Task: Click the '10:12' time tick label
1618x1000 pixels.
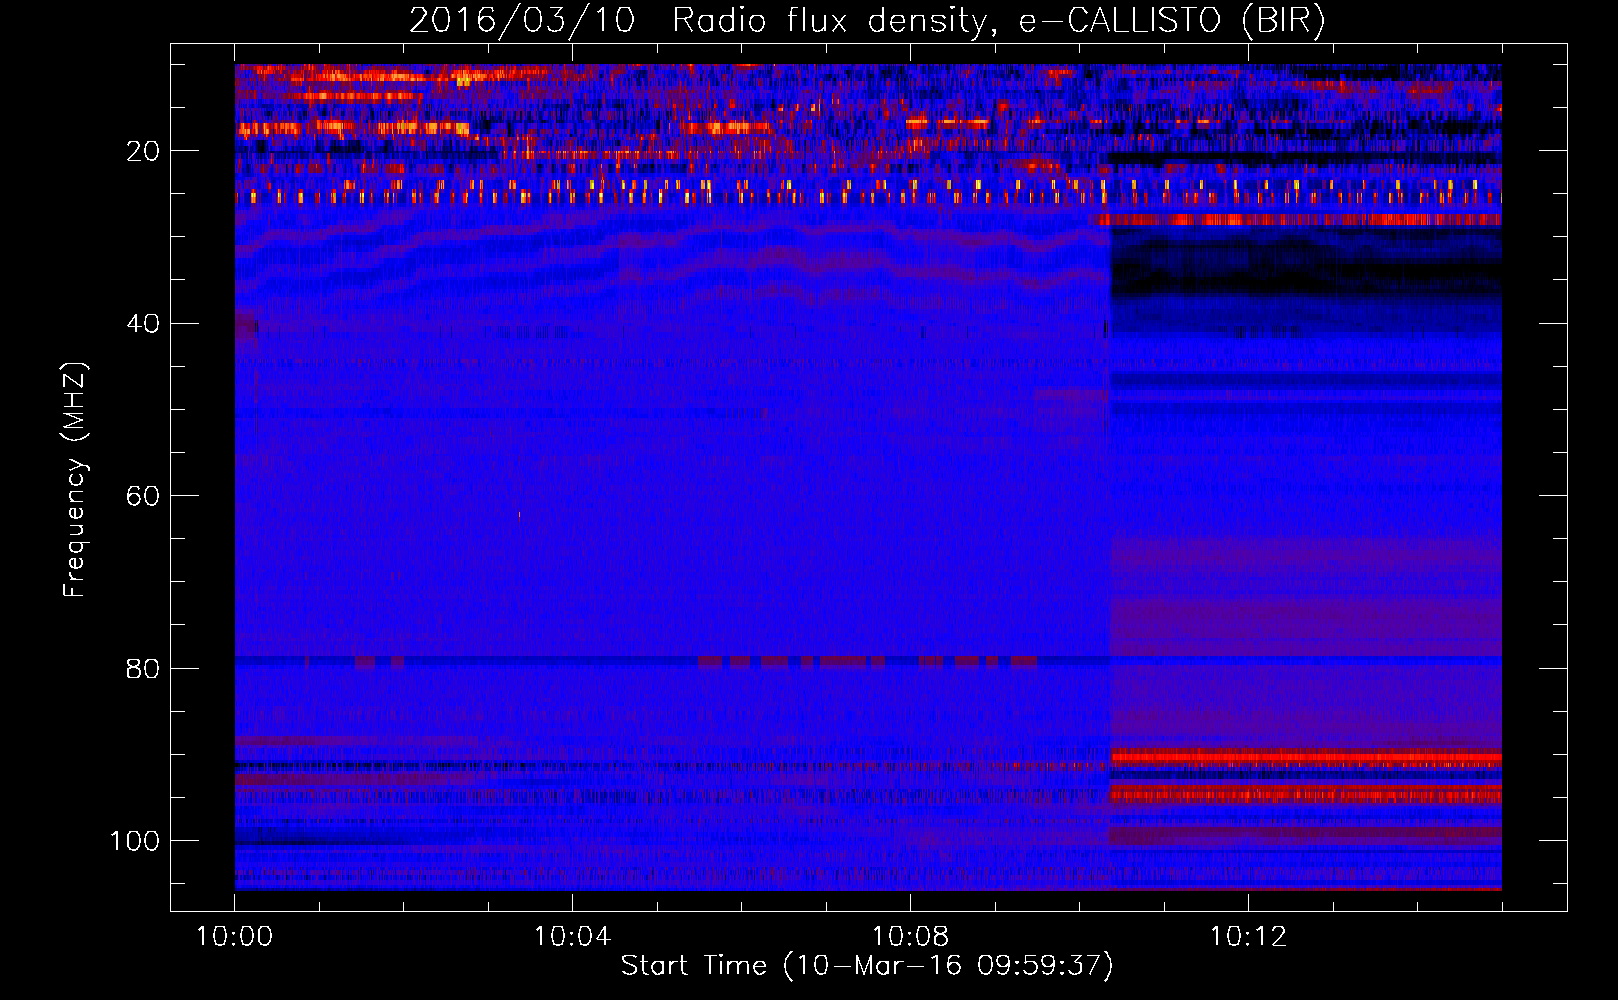Action: (1248, 937)
